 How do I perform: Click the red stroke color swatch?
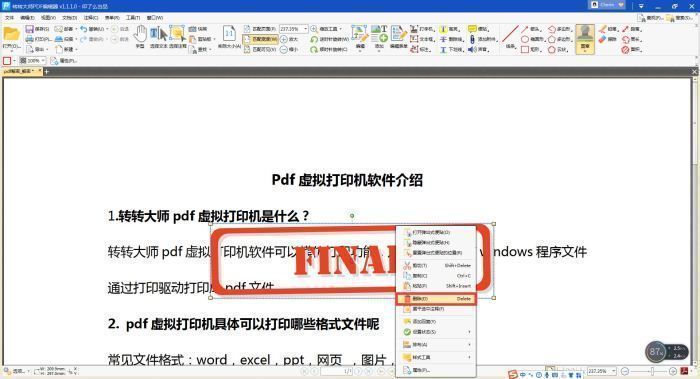coord(7,60)
